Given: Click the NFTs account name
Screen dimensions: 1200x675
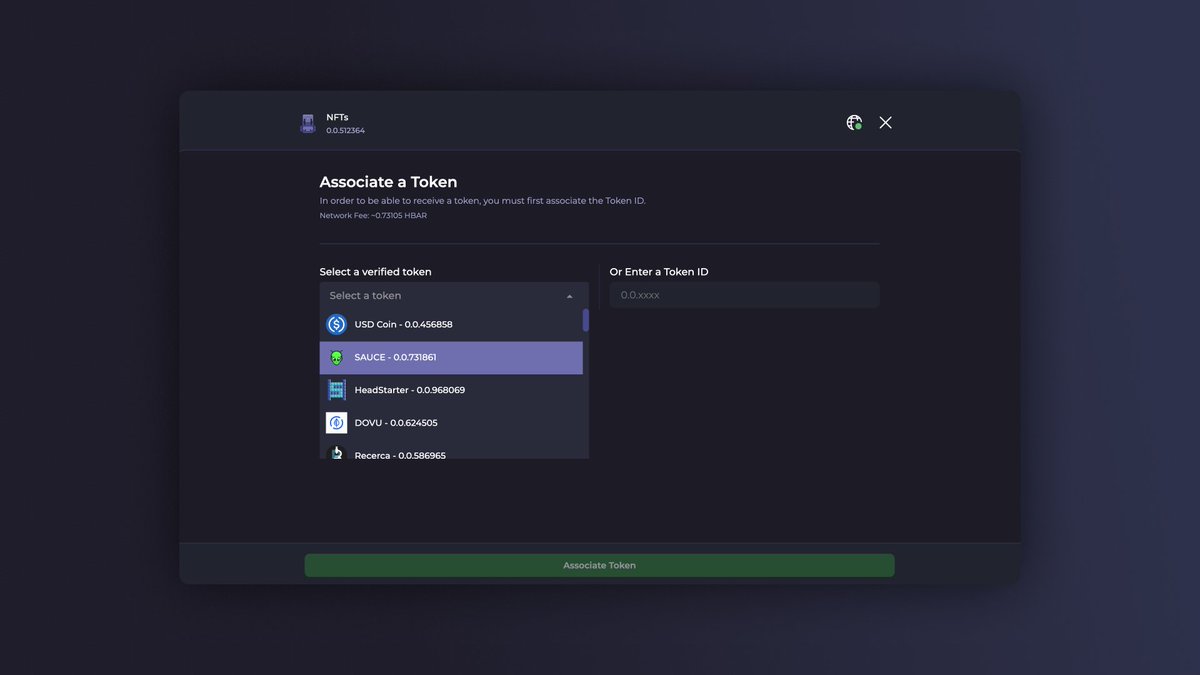Looking at the screenshot, I should pos(337,117).
